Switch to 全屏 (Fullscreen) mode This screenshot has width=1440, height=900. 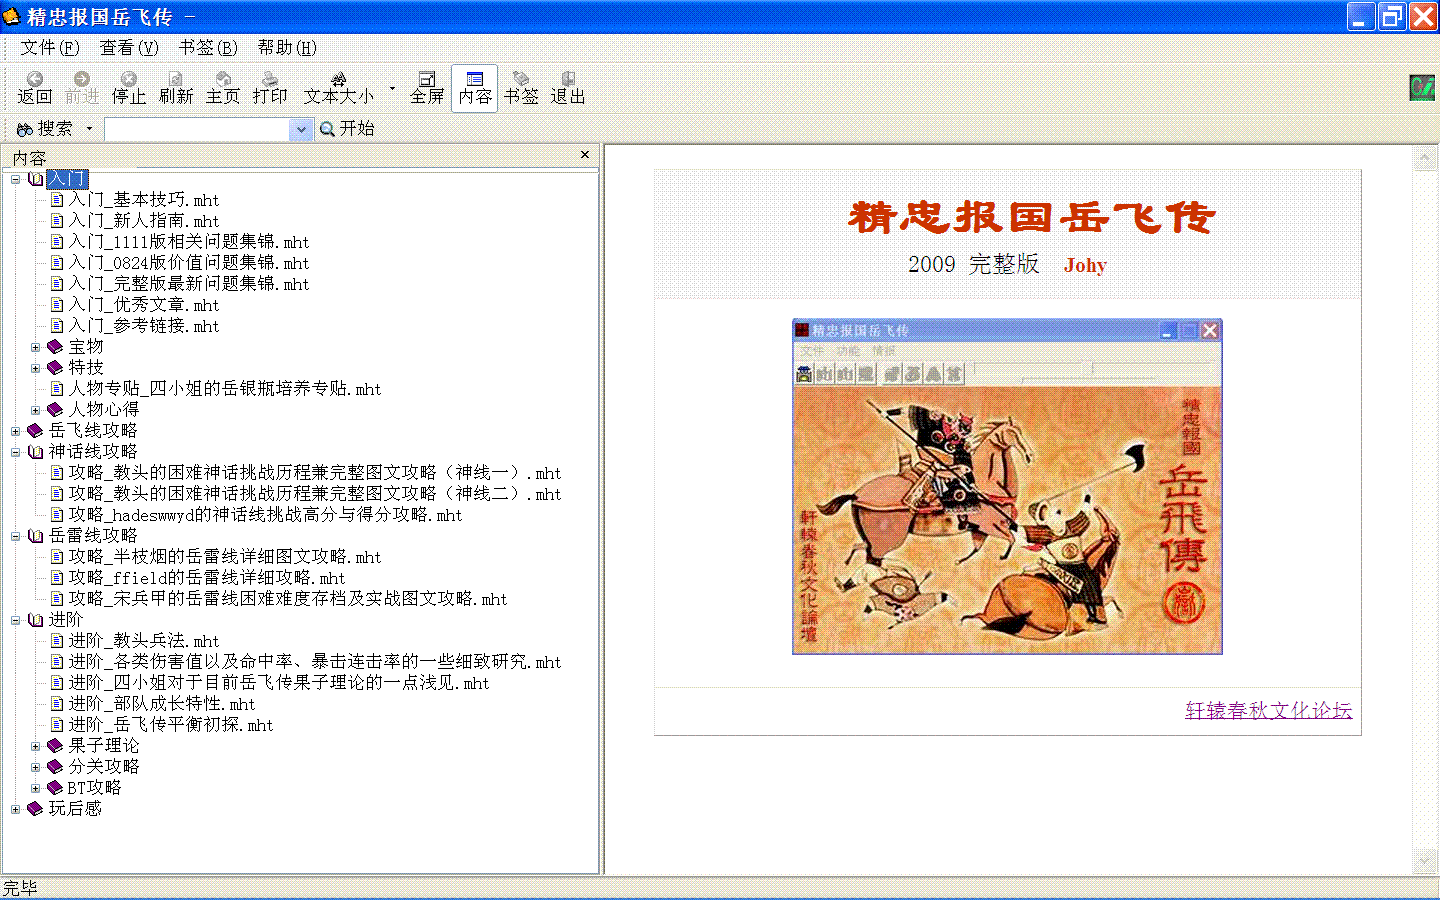(x=427, y=88)
